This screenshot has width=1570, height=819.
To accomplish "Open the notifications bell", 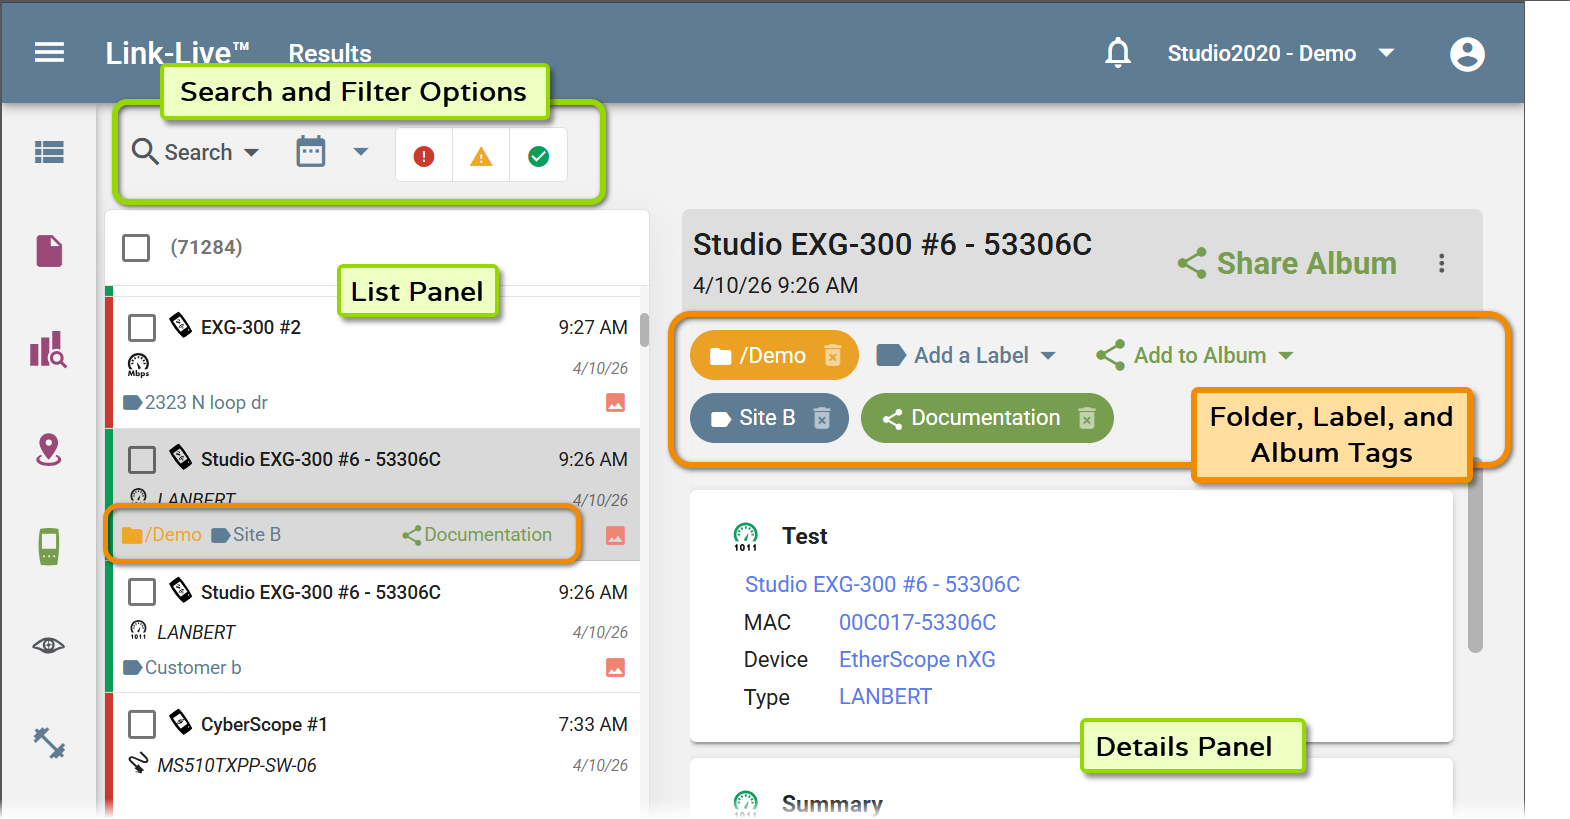I will [1118, 52].
